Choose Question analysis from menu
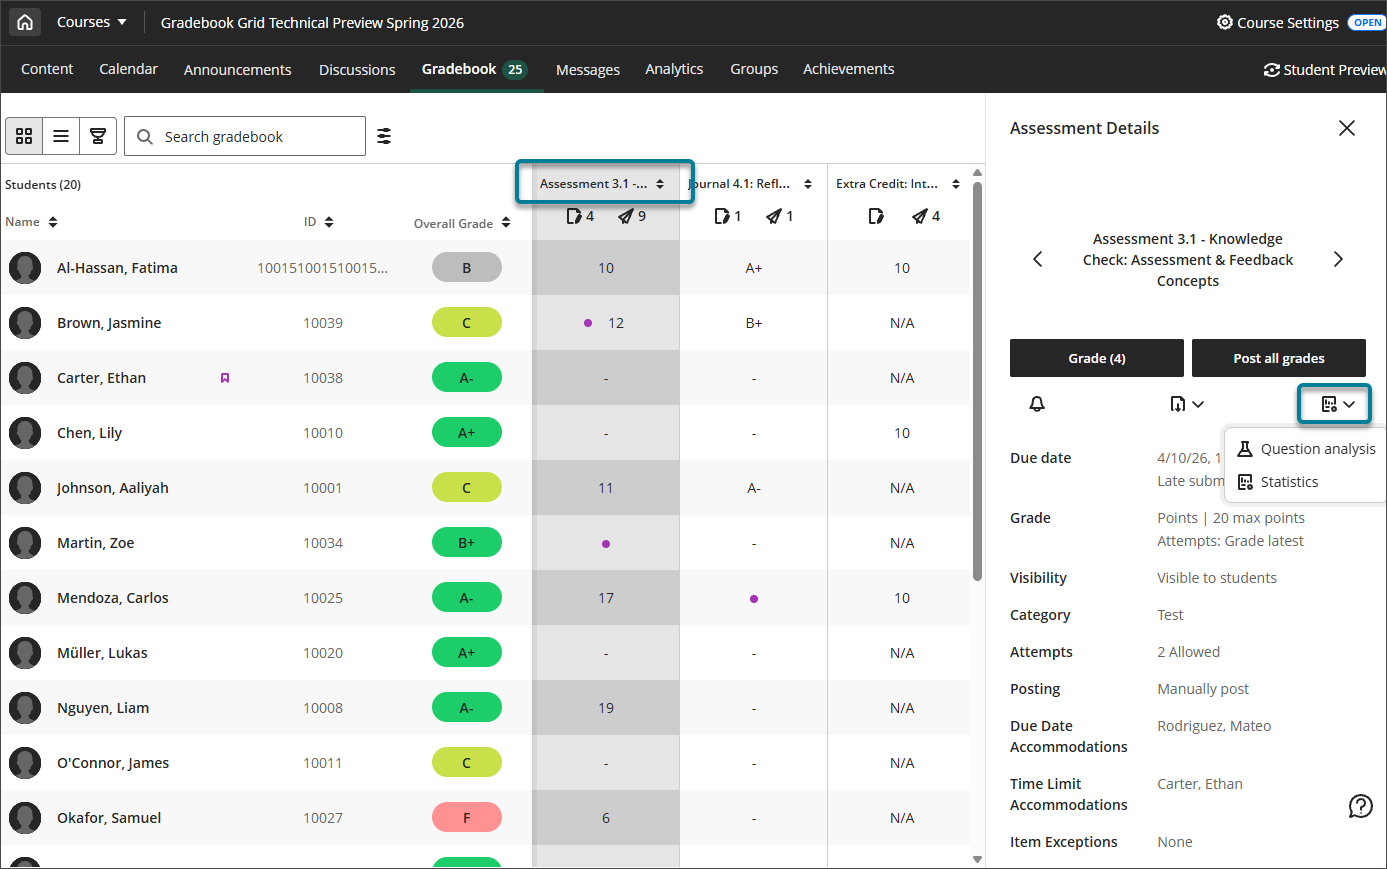The width and height of the screenshot is (1387, 869). (x=1306, y=449)
